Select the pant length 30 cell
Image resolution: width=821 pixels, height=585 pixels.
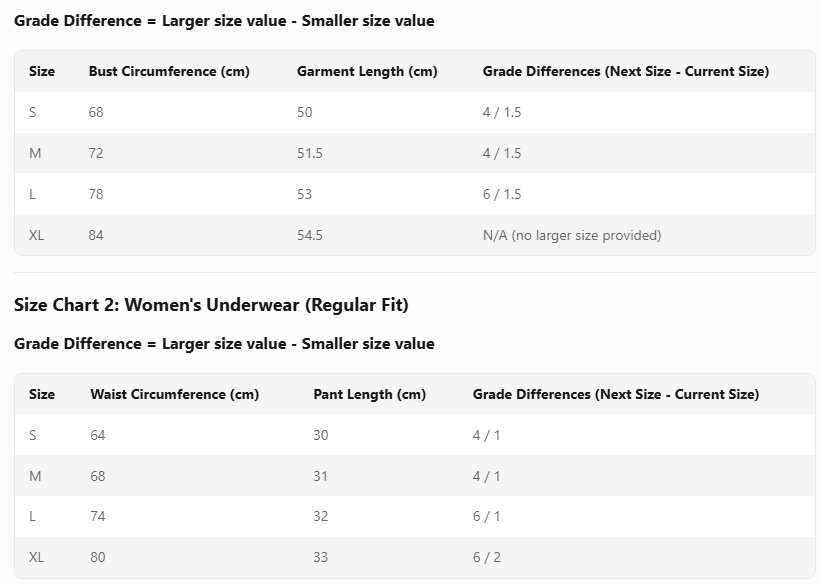click(321, 436)
